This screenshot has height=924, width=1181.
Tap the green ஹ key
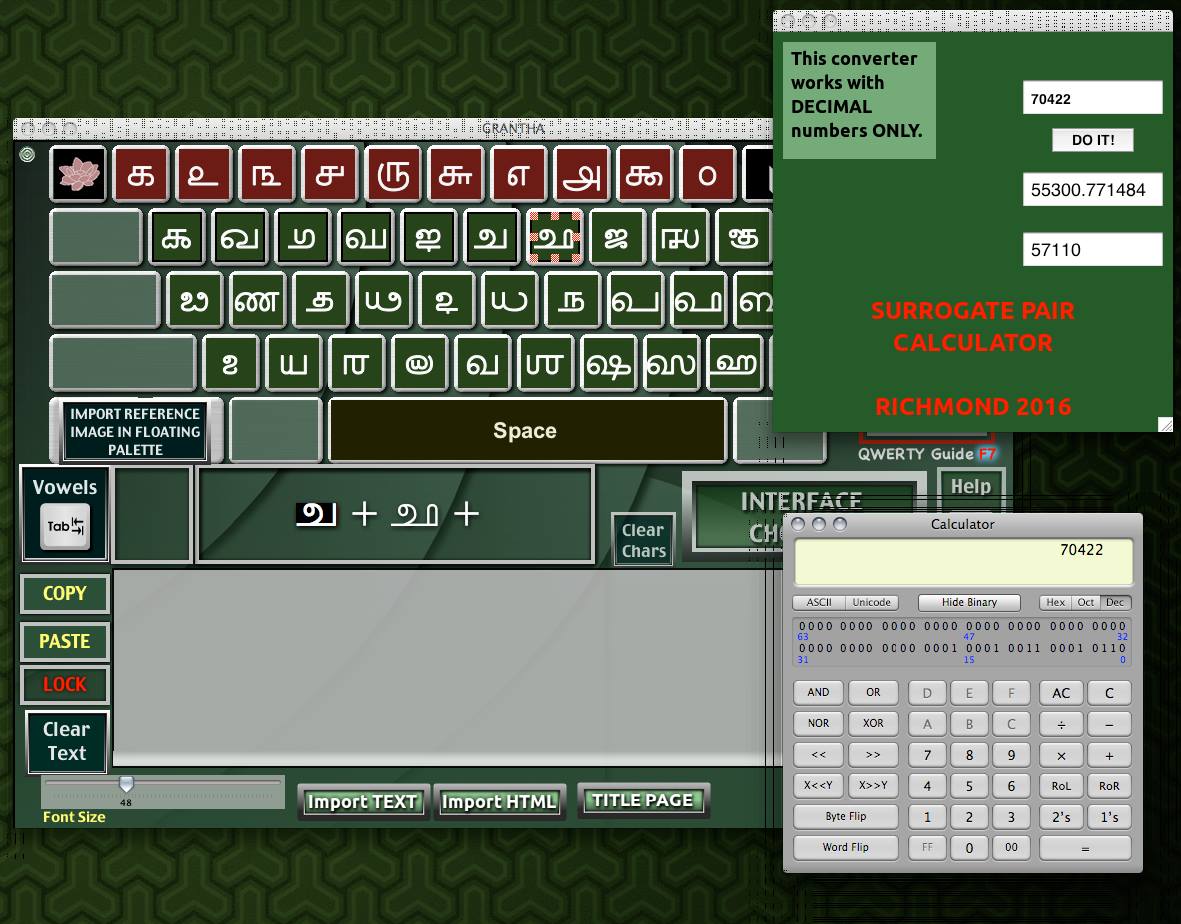click(734, 363)
